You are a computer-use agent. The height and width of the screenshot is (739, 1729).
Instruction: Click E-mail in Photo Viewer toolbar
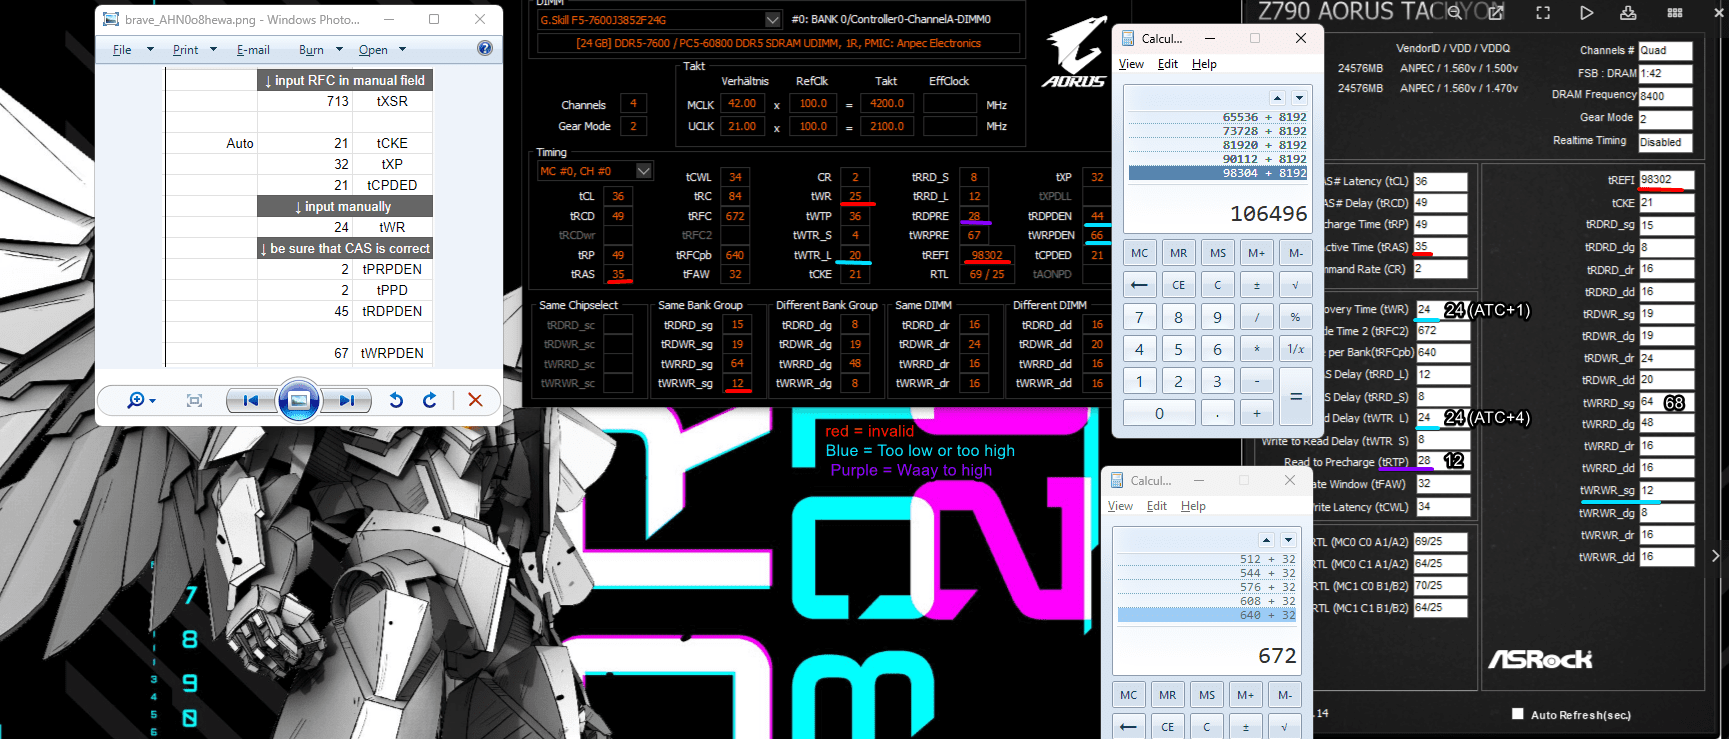point(253,49)
